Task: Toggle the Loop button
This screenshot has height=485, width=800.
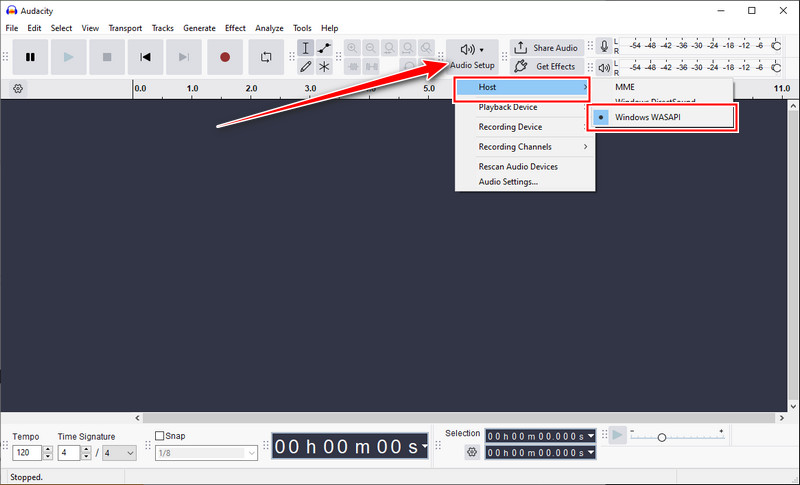Action: [266, 57]
